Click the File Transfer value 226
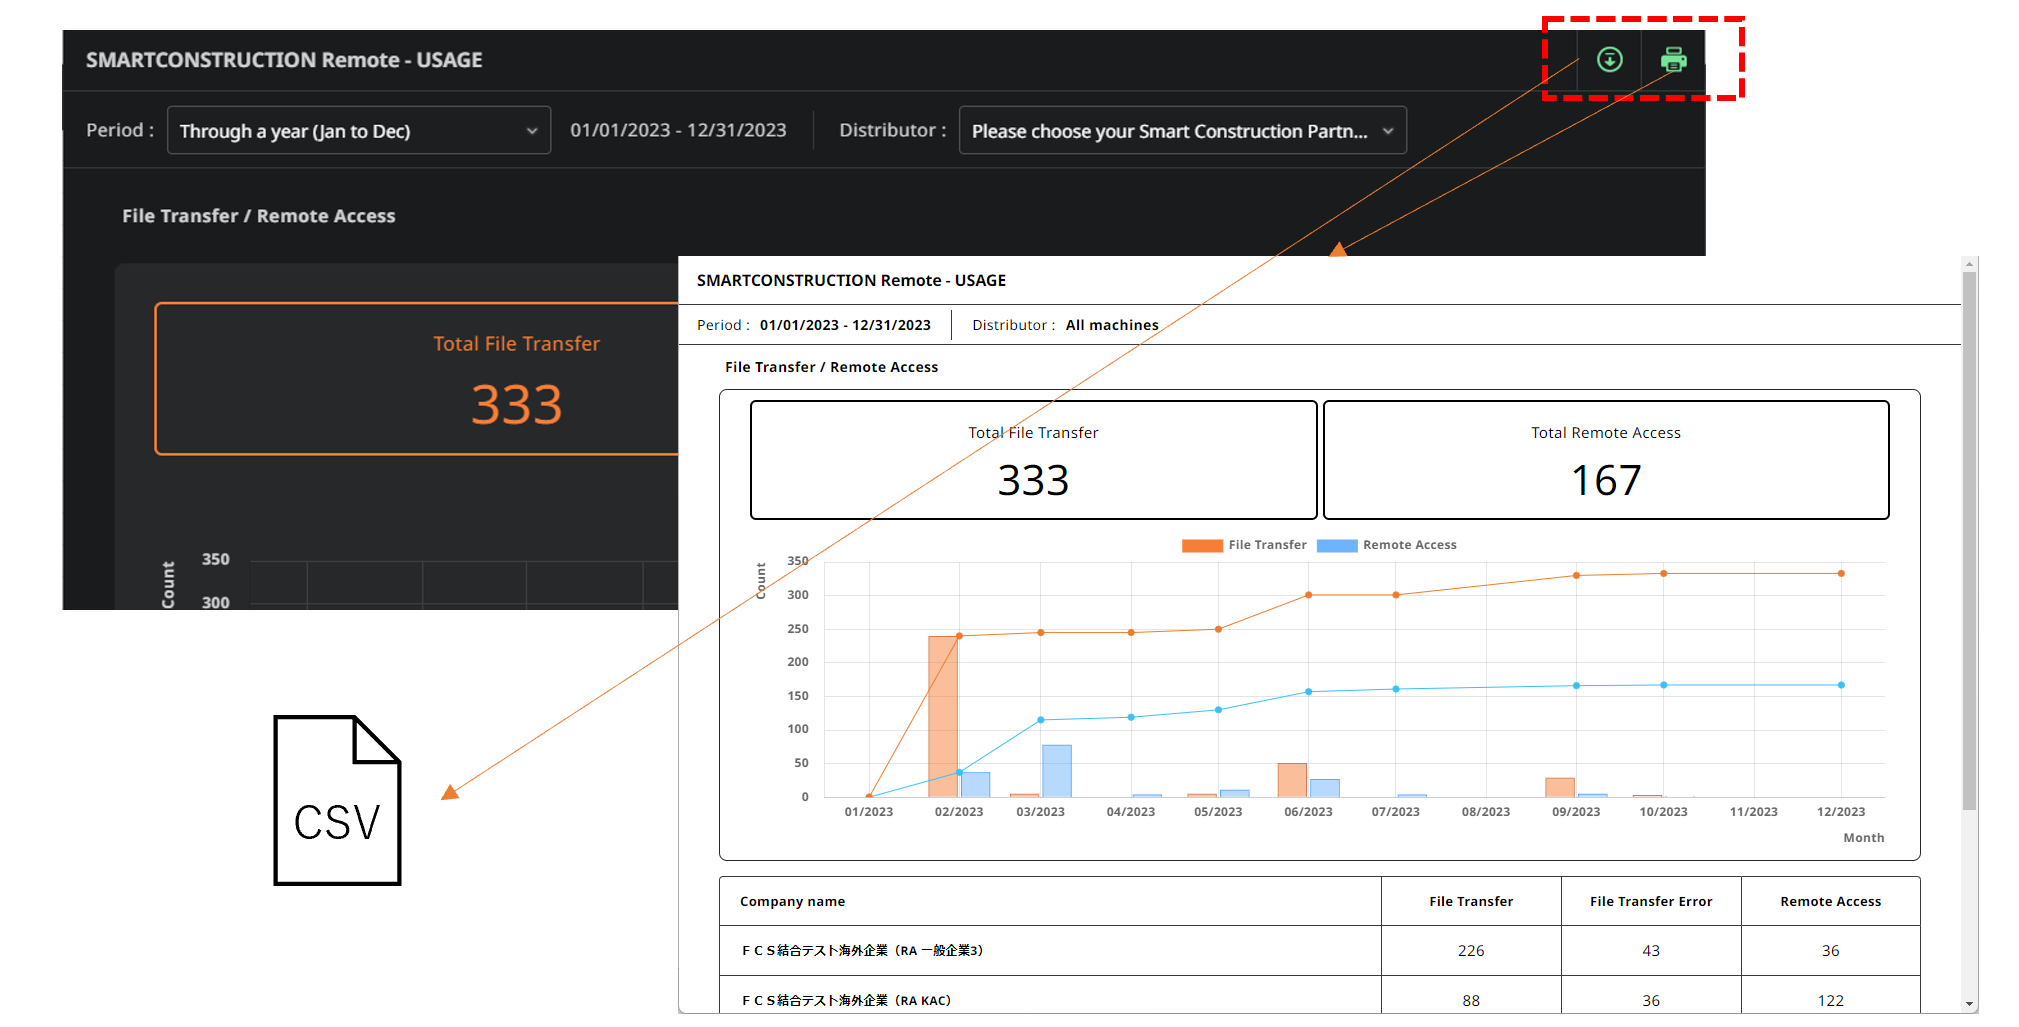Viewport: 2019px width, 1027px height. pos(1471,950)
